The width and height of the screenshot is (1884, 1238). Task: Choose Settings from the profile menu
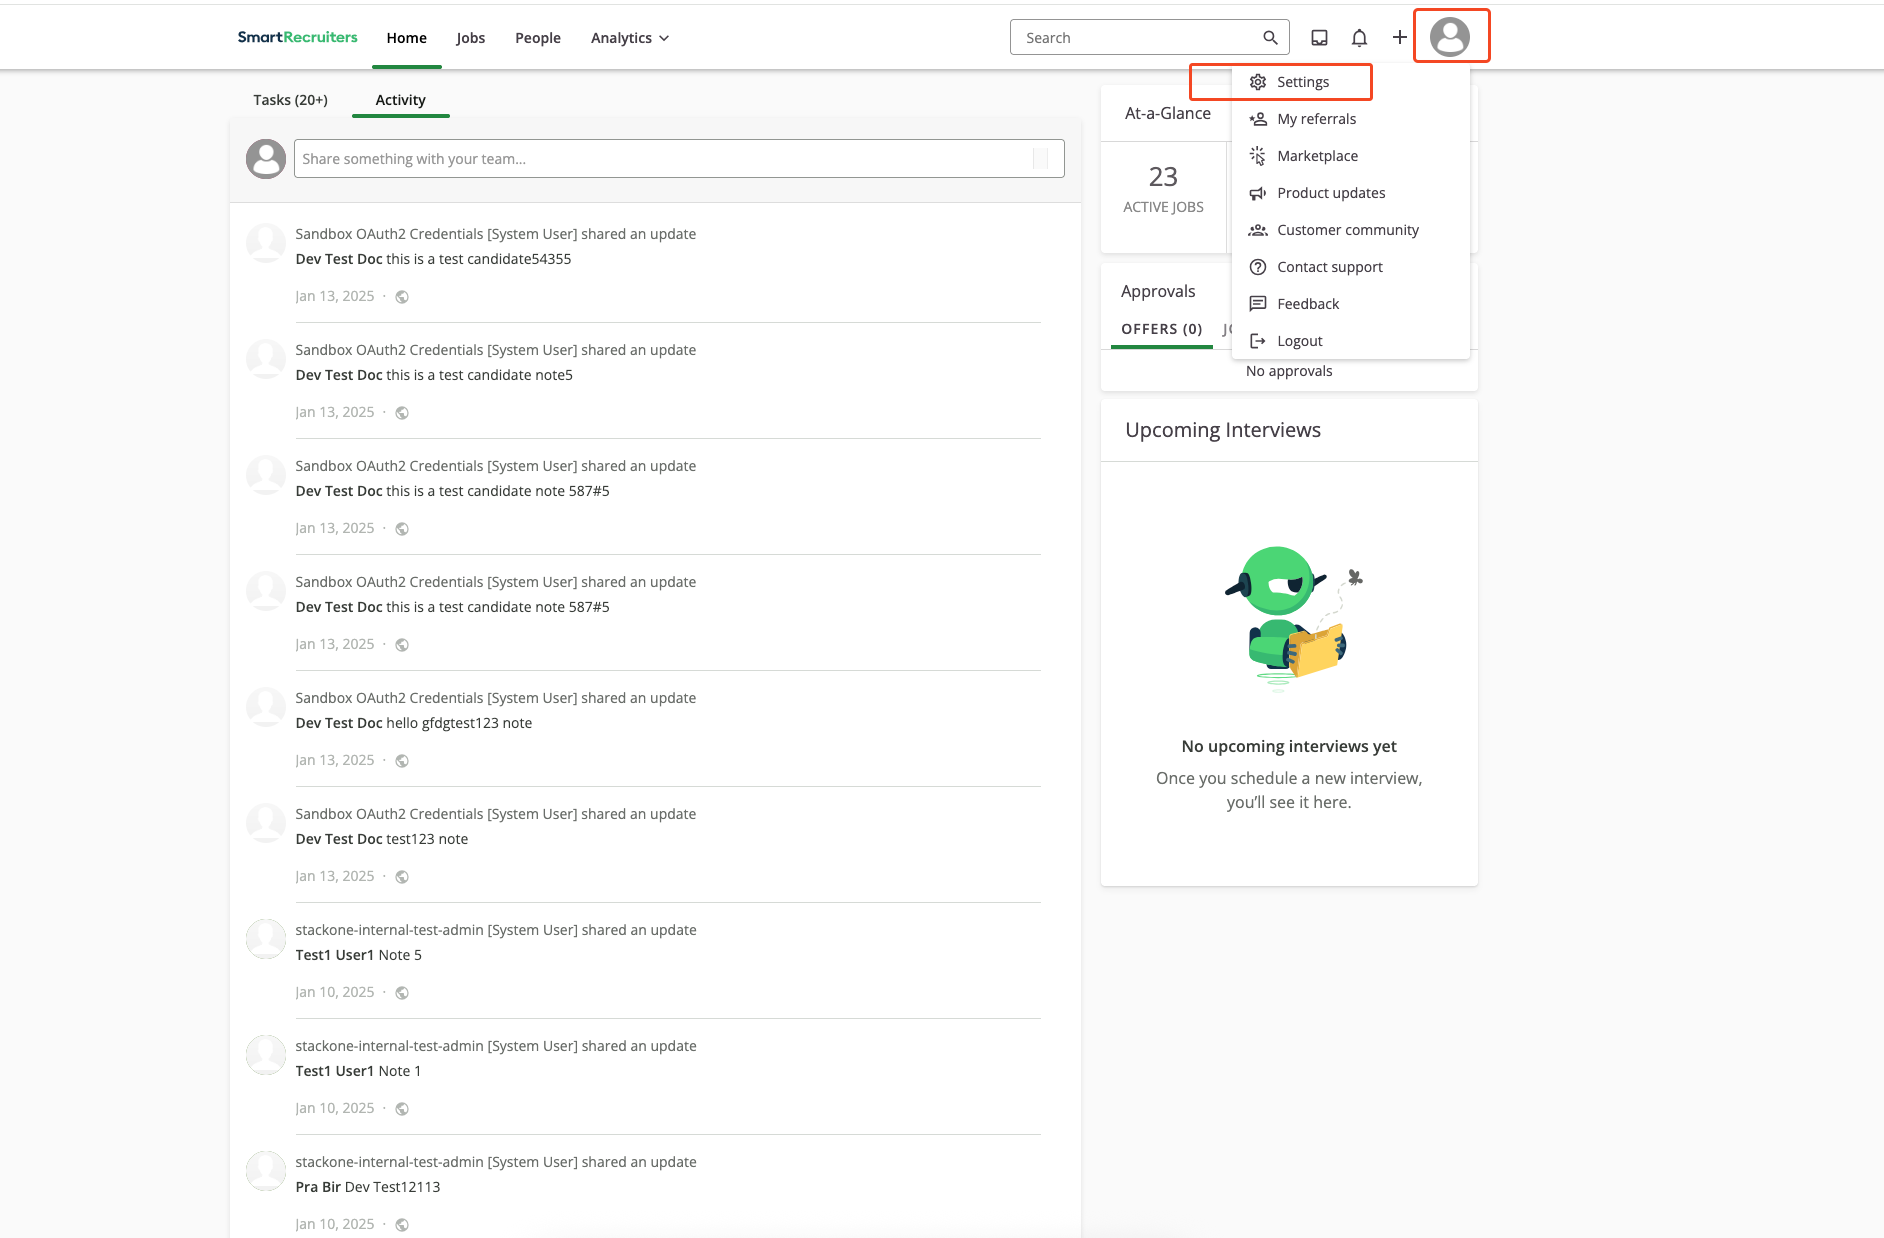[x=1351, y=82]
